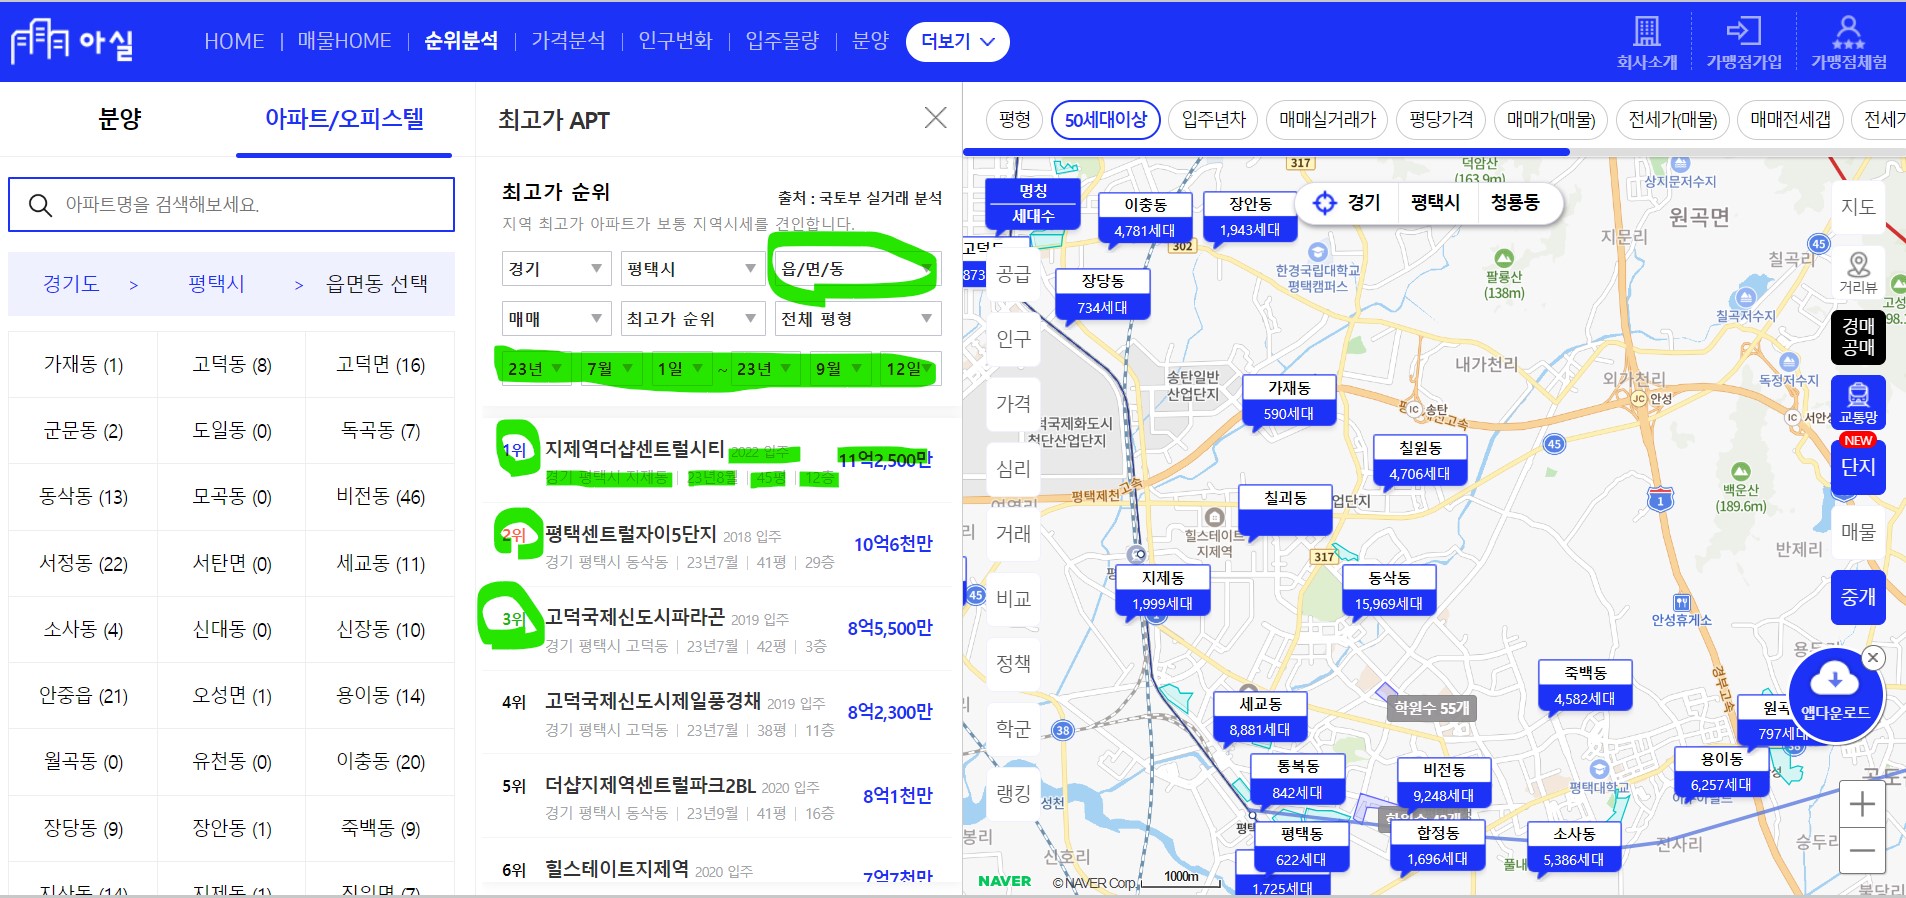Viewport: 1906px width, 898px height.
Task: Open the 최고가 순위 sort dropdown
Action: point(692,319)
